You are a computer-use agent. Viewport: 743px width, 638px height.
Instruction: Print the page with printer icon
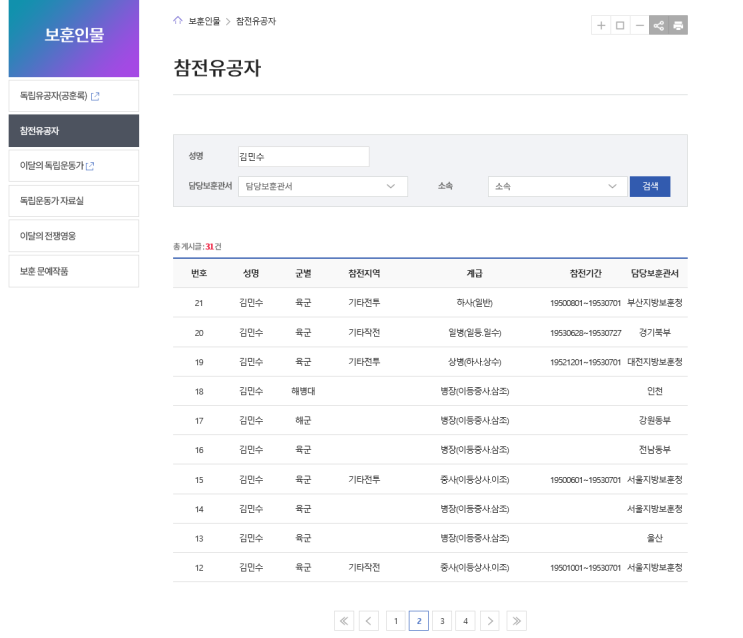pyautogui.click(x=678, y=25)
